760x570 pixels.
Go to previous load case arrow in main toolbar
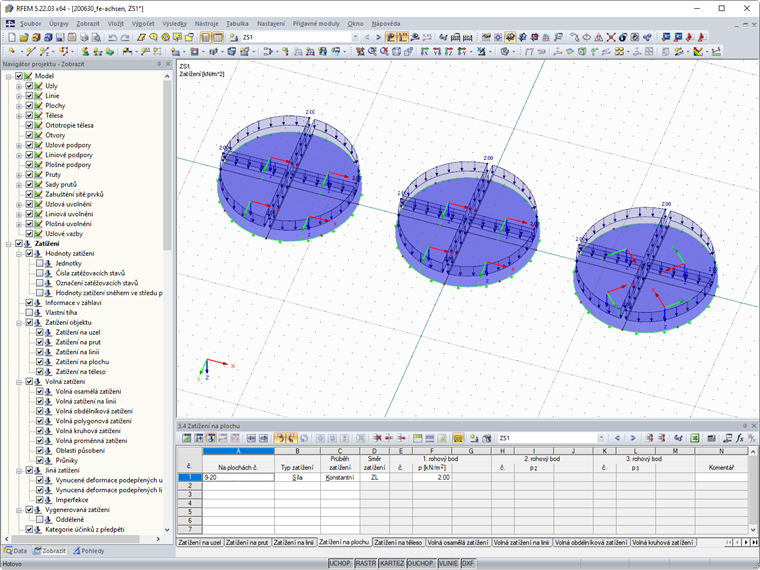367,37
